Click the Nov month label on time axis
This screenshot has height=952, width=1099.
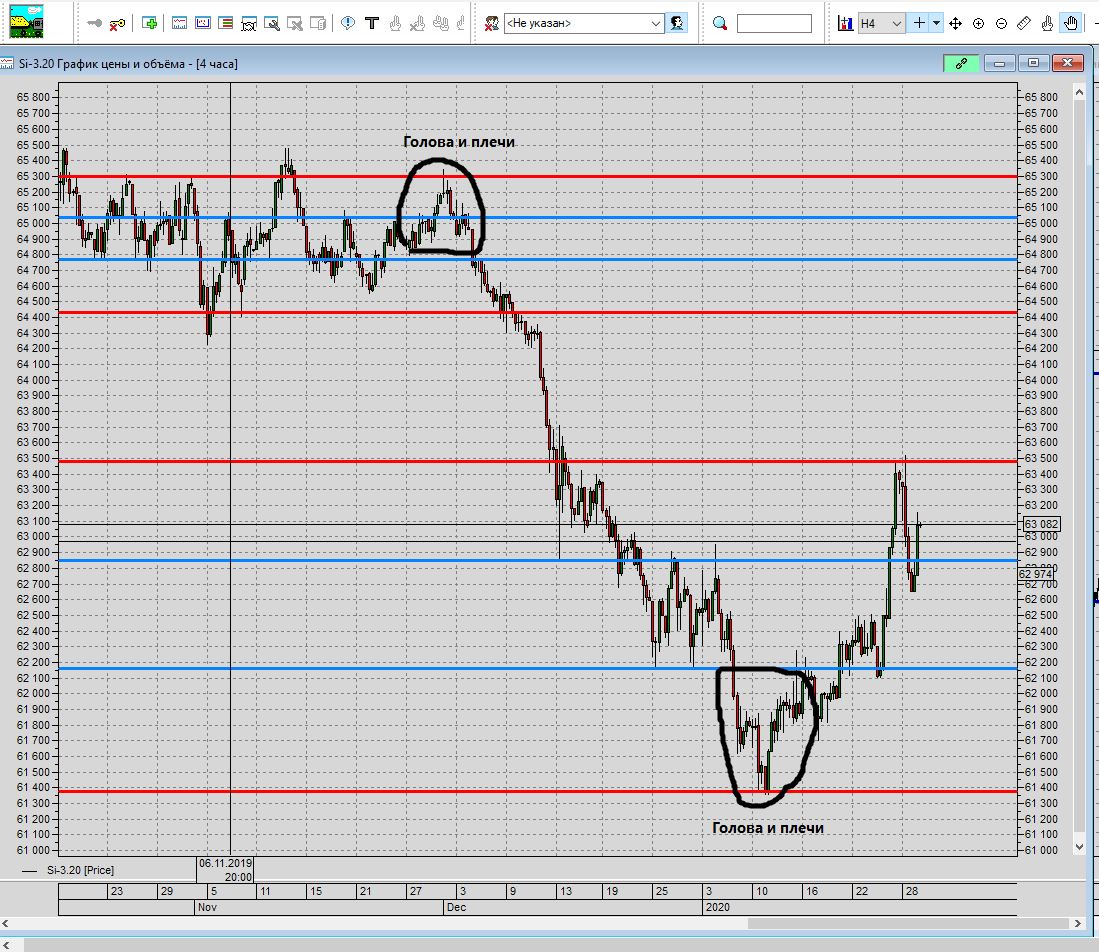pos(207,907)
